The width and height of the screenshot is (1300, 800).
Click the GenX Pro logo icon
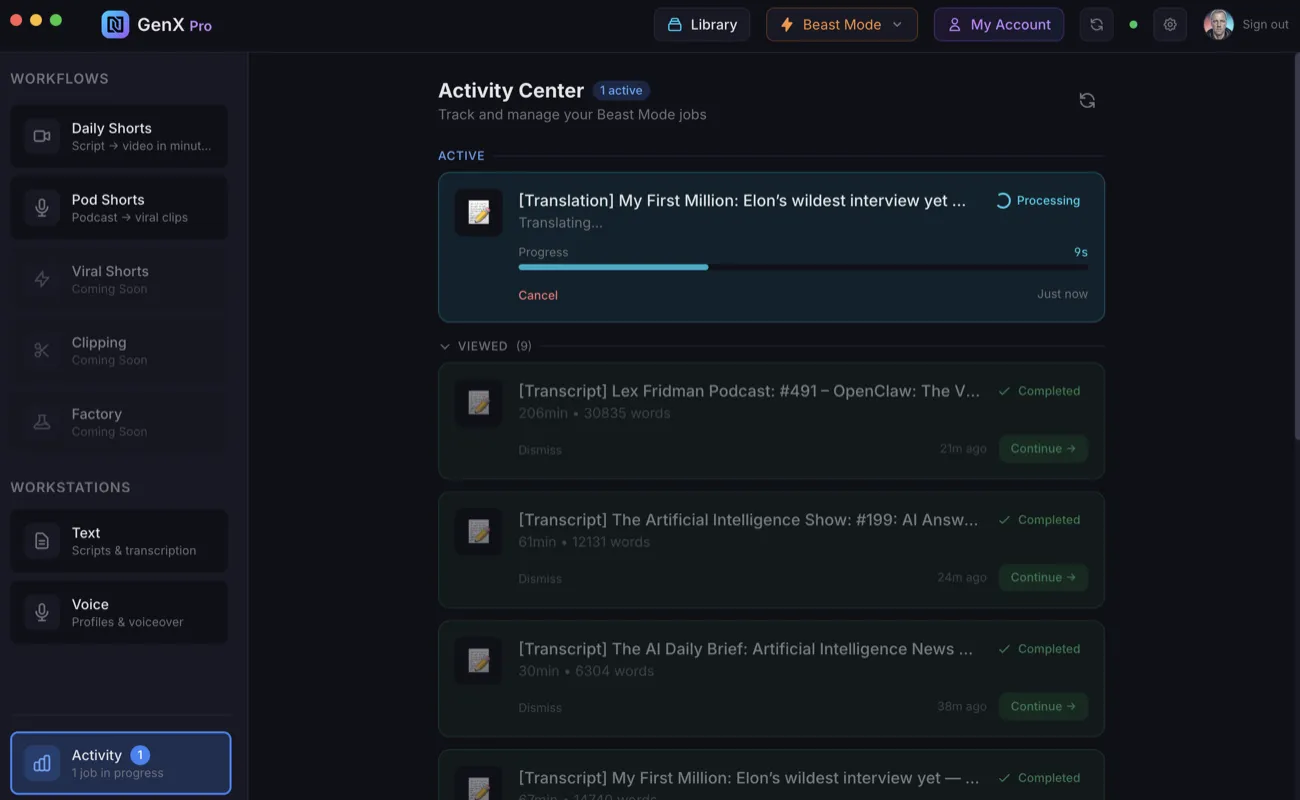(115, 25)
